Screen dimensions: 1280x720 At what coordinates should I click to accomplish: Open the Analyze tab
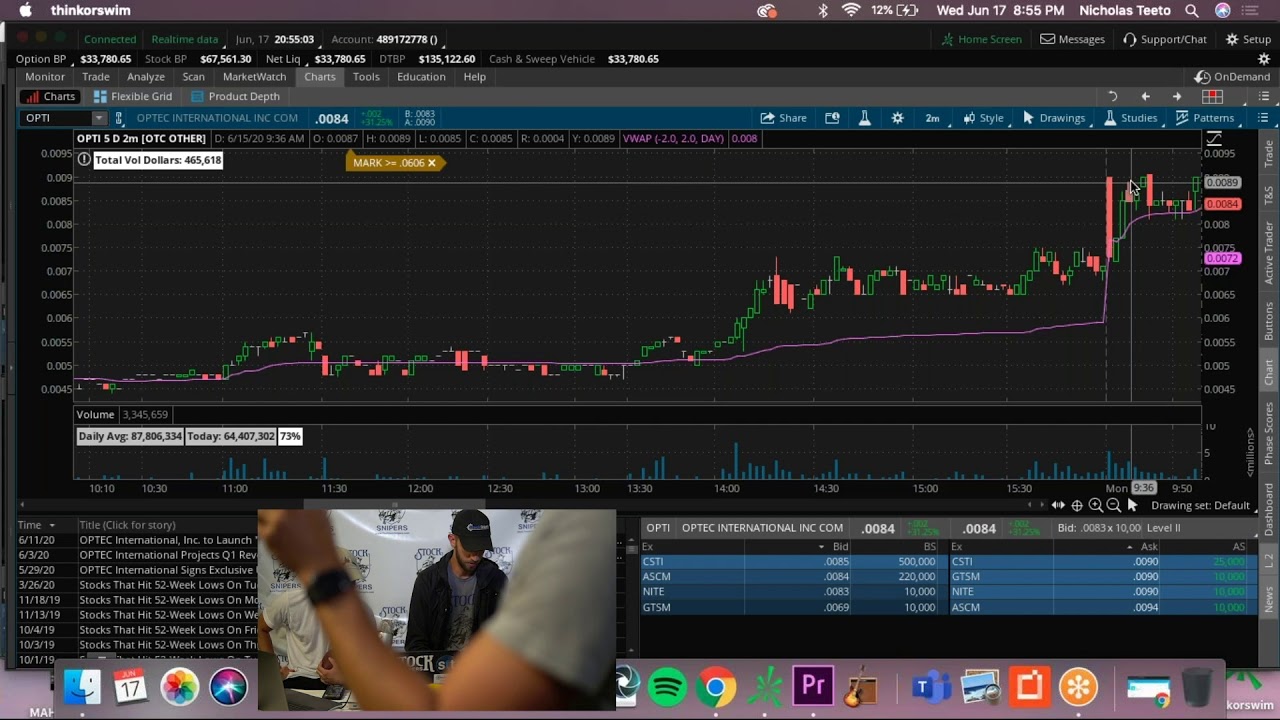click(146, 77)
